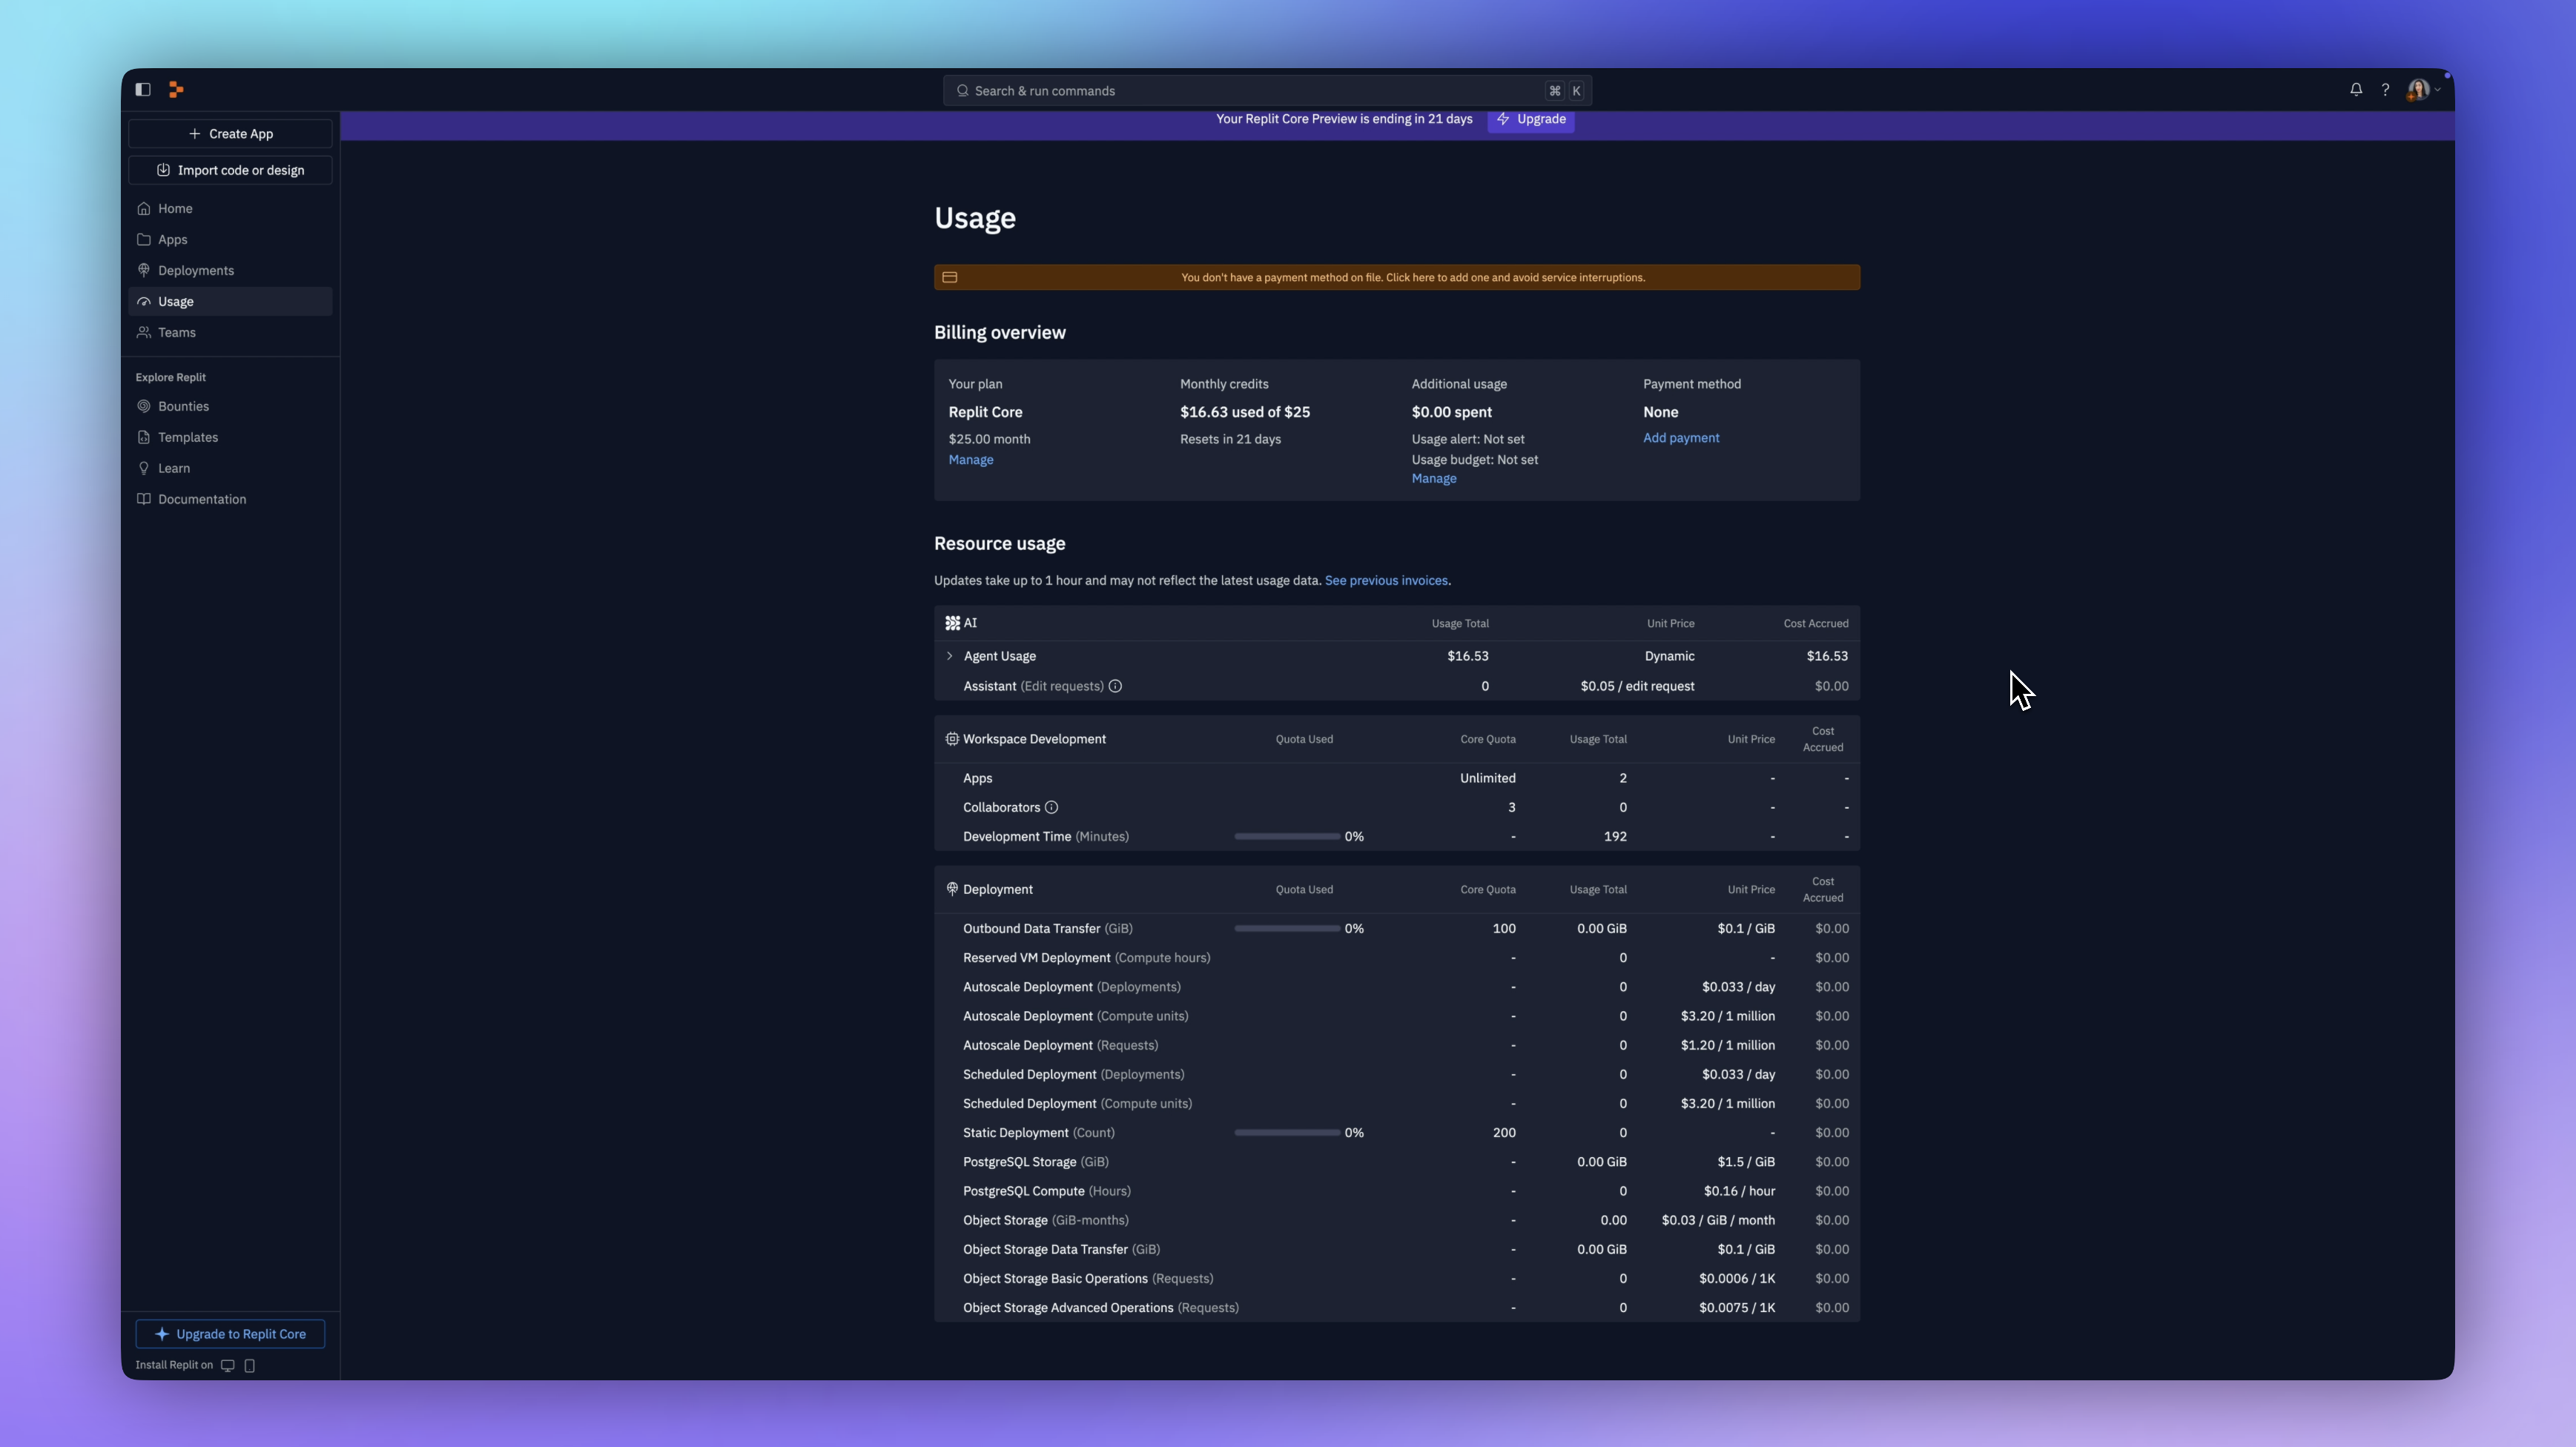The height and width of the screenshot is (1447, 2576).
Task: Click the Learn lightbulb icon
Action: click(x=144, y=469)
